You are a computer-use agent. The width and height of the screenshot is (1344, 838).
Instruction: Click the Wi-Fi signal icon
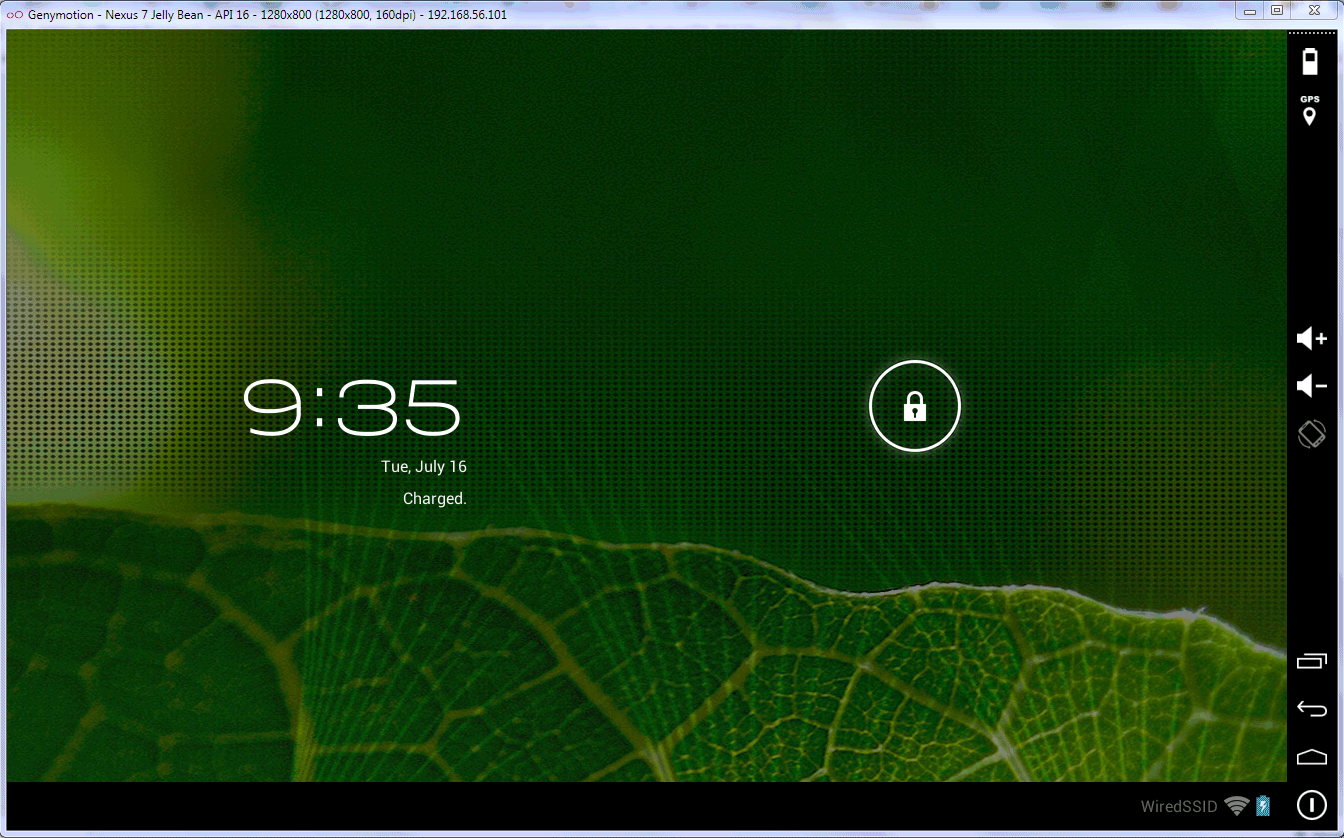point(1237,806)
